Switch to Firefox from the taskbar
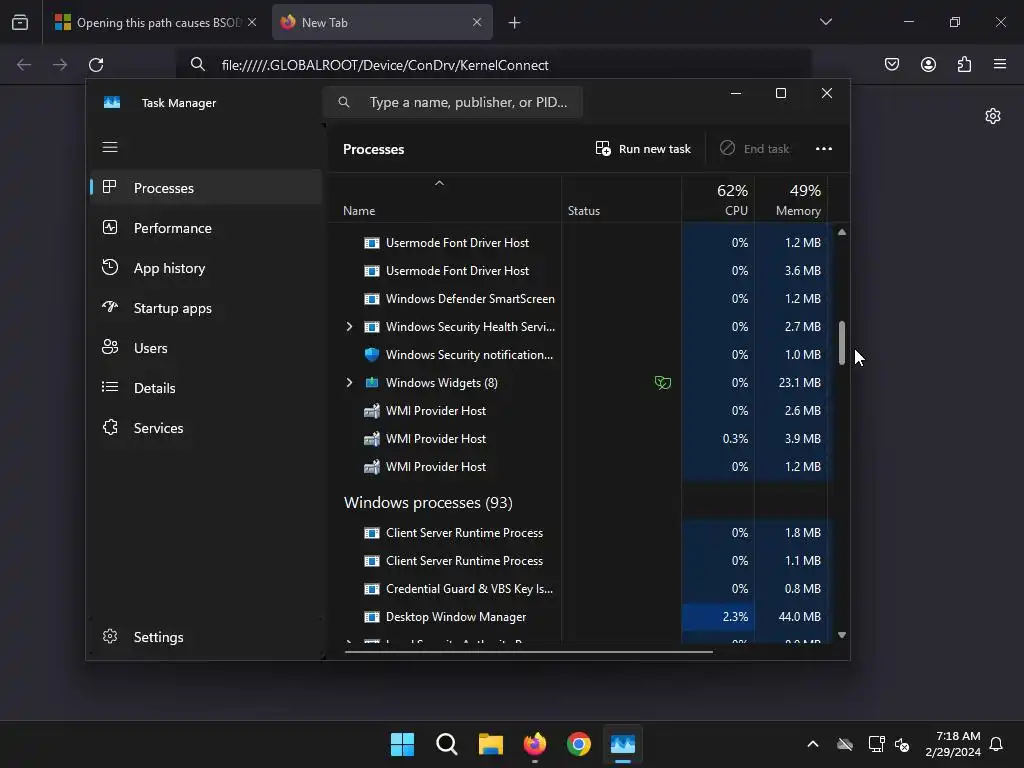The width and height of the screenshot is (1024, 768). coord(535,744)
